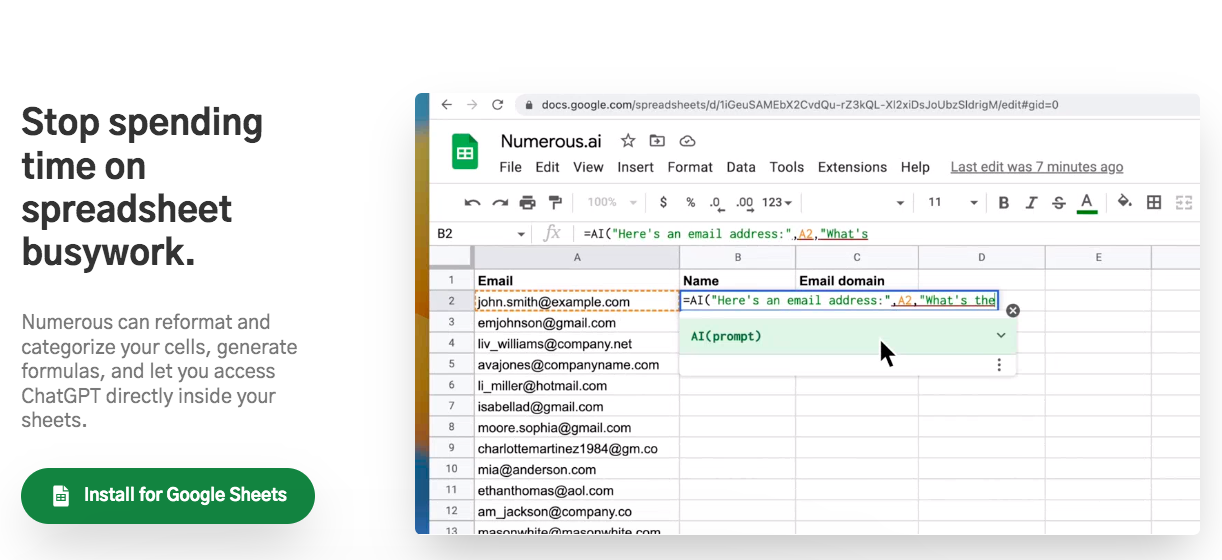This screenshot has width=1222, height=560.
Task: Click cell emjohnson@gmail.com
Action: [577, 323]
